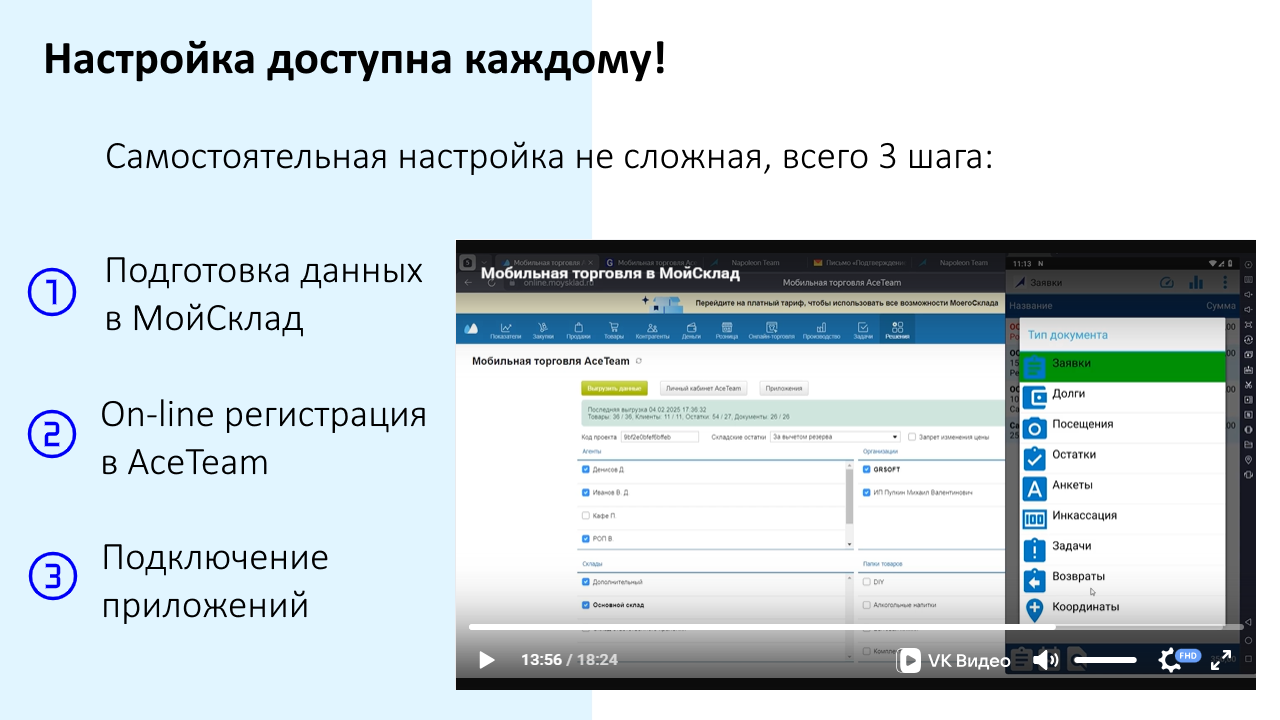Click the Приложения button
Image resolution: width=1280 pixels, height=720 pixels.
(784, 388)
